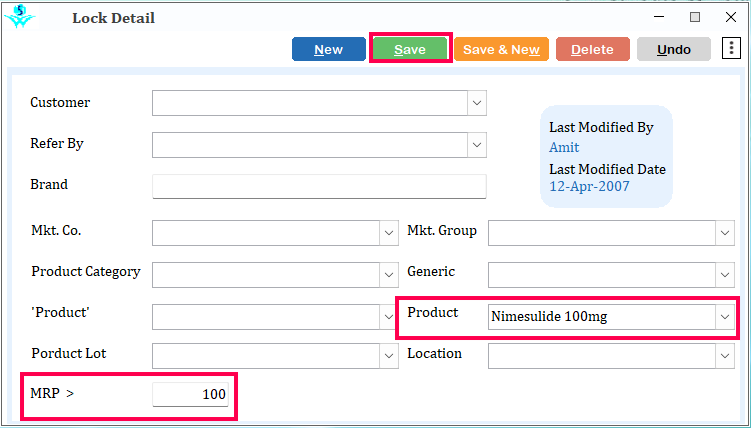Click the Undo button
751x428 pixels.
pyautogui.click(x=673, y=49)
